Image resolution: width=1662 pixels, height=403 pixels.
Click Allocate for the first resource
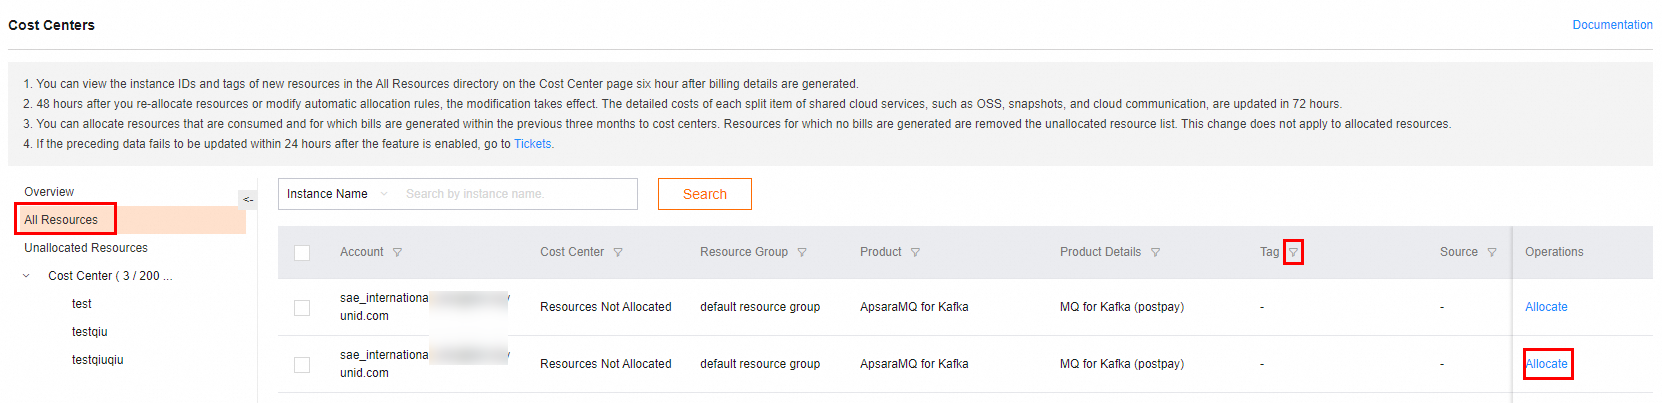click(1546, 307)
